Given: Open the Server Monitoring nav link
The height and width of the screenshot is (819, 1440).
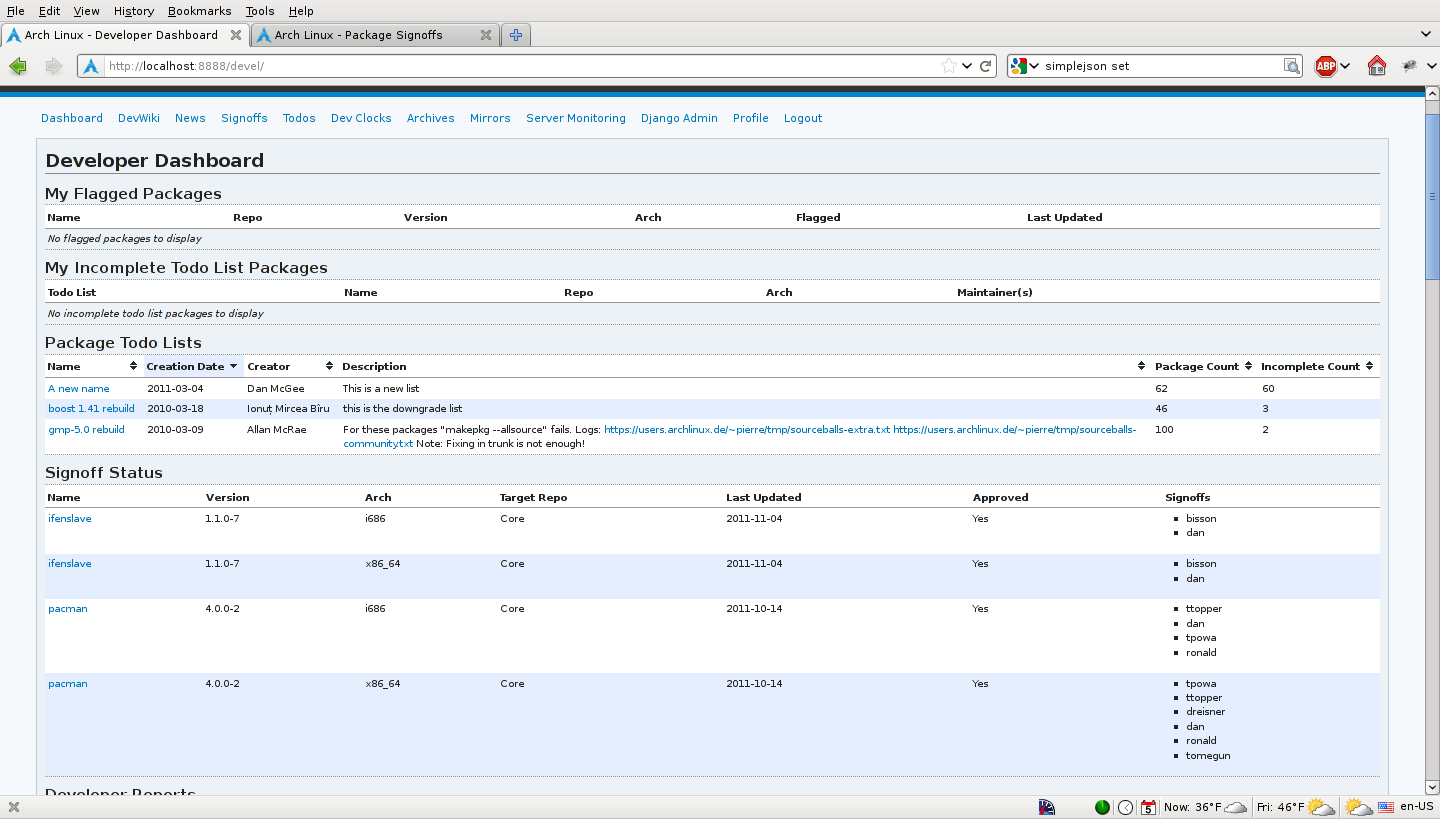Looking at the screenshot, I should (575, 118).
